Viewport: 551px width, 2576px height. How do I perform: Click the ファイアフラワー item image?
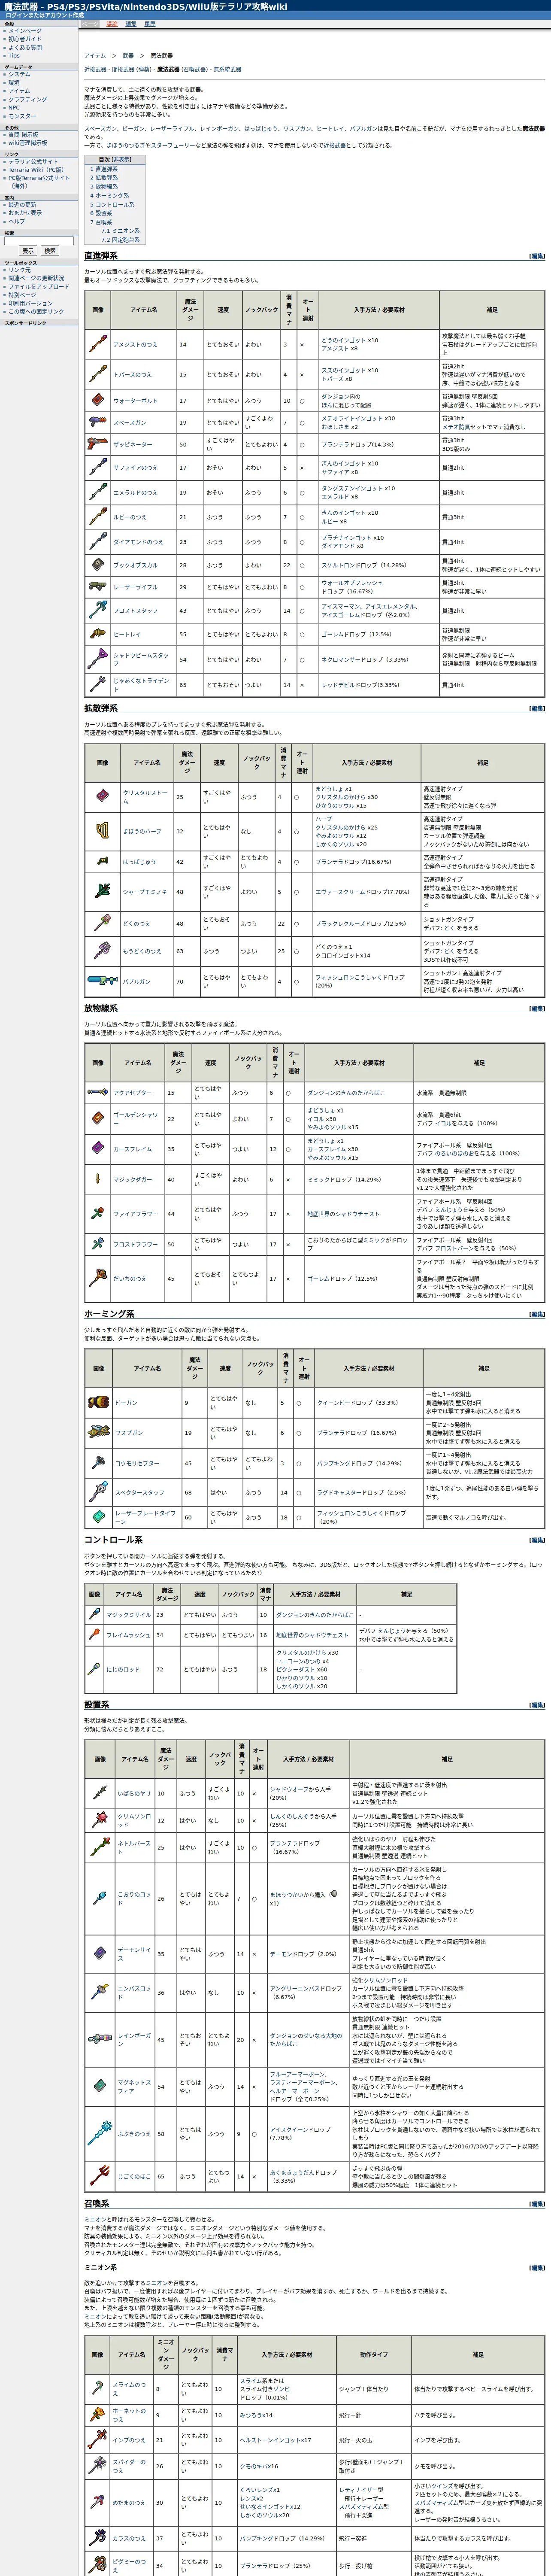click(x=98, y=1213)
